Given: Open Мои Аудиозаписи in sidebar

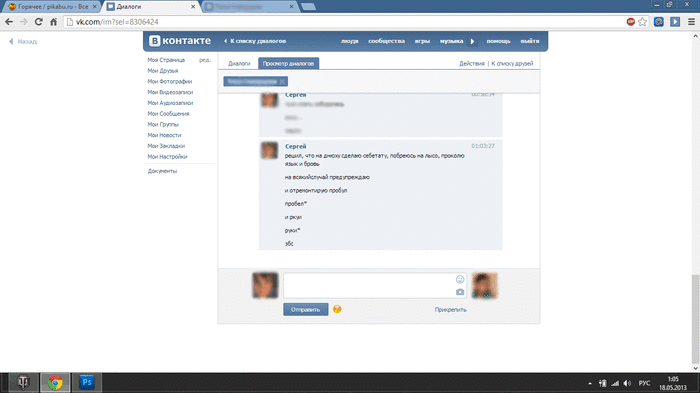Looking at the screenshot, I should click(x=170, y=103).
